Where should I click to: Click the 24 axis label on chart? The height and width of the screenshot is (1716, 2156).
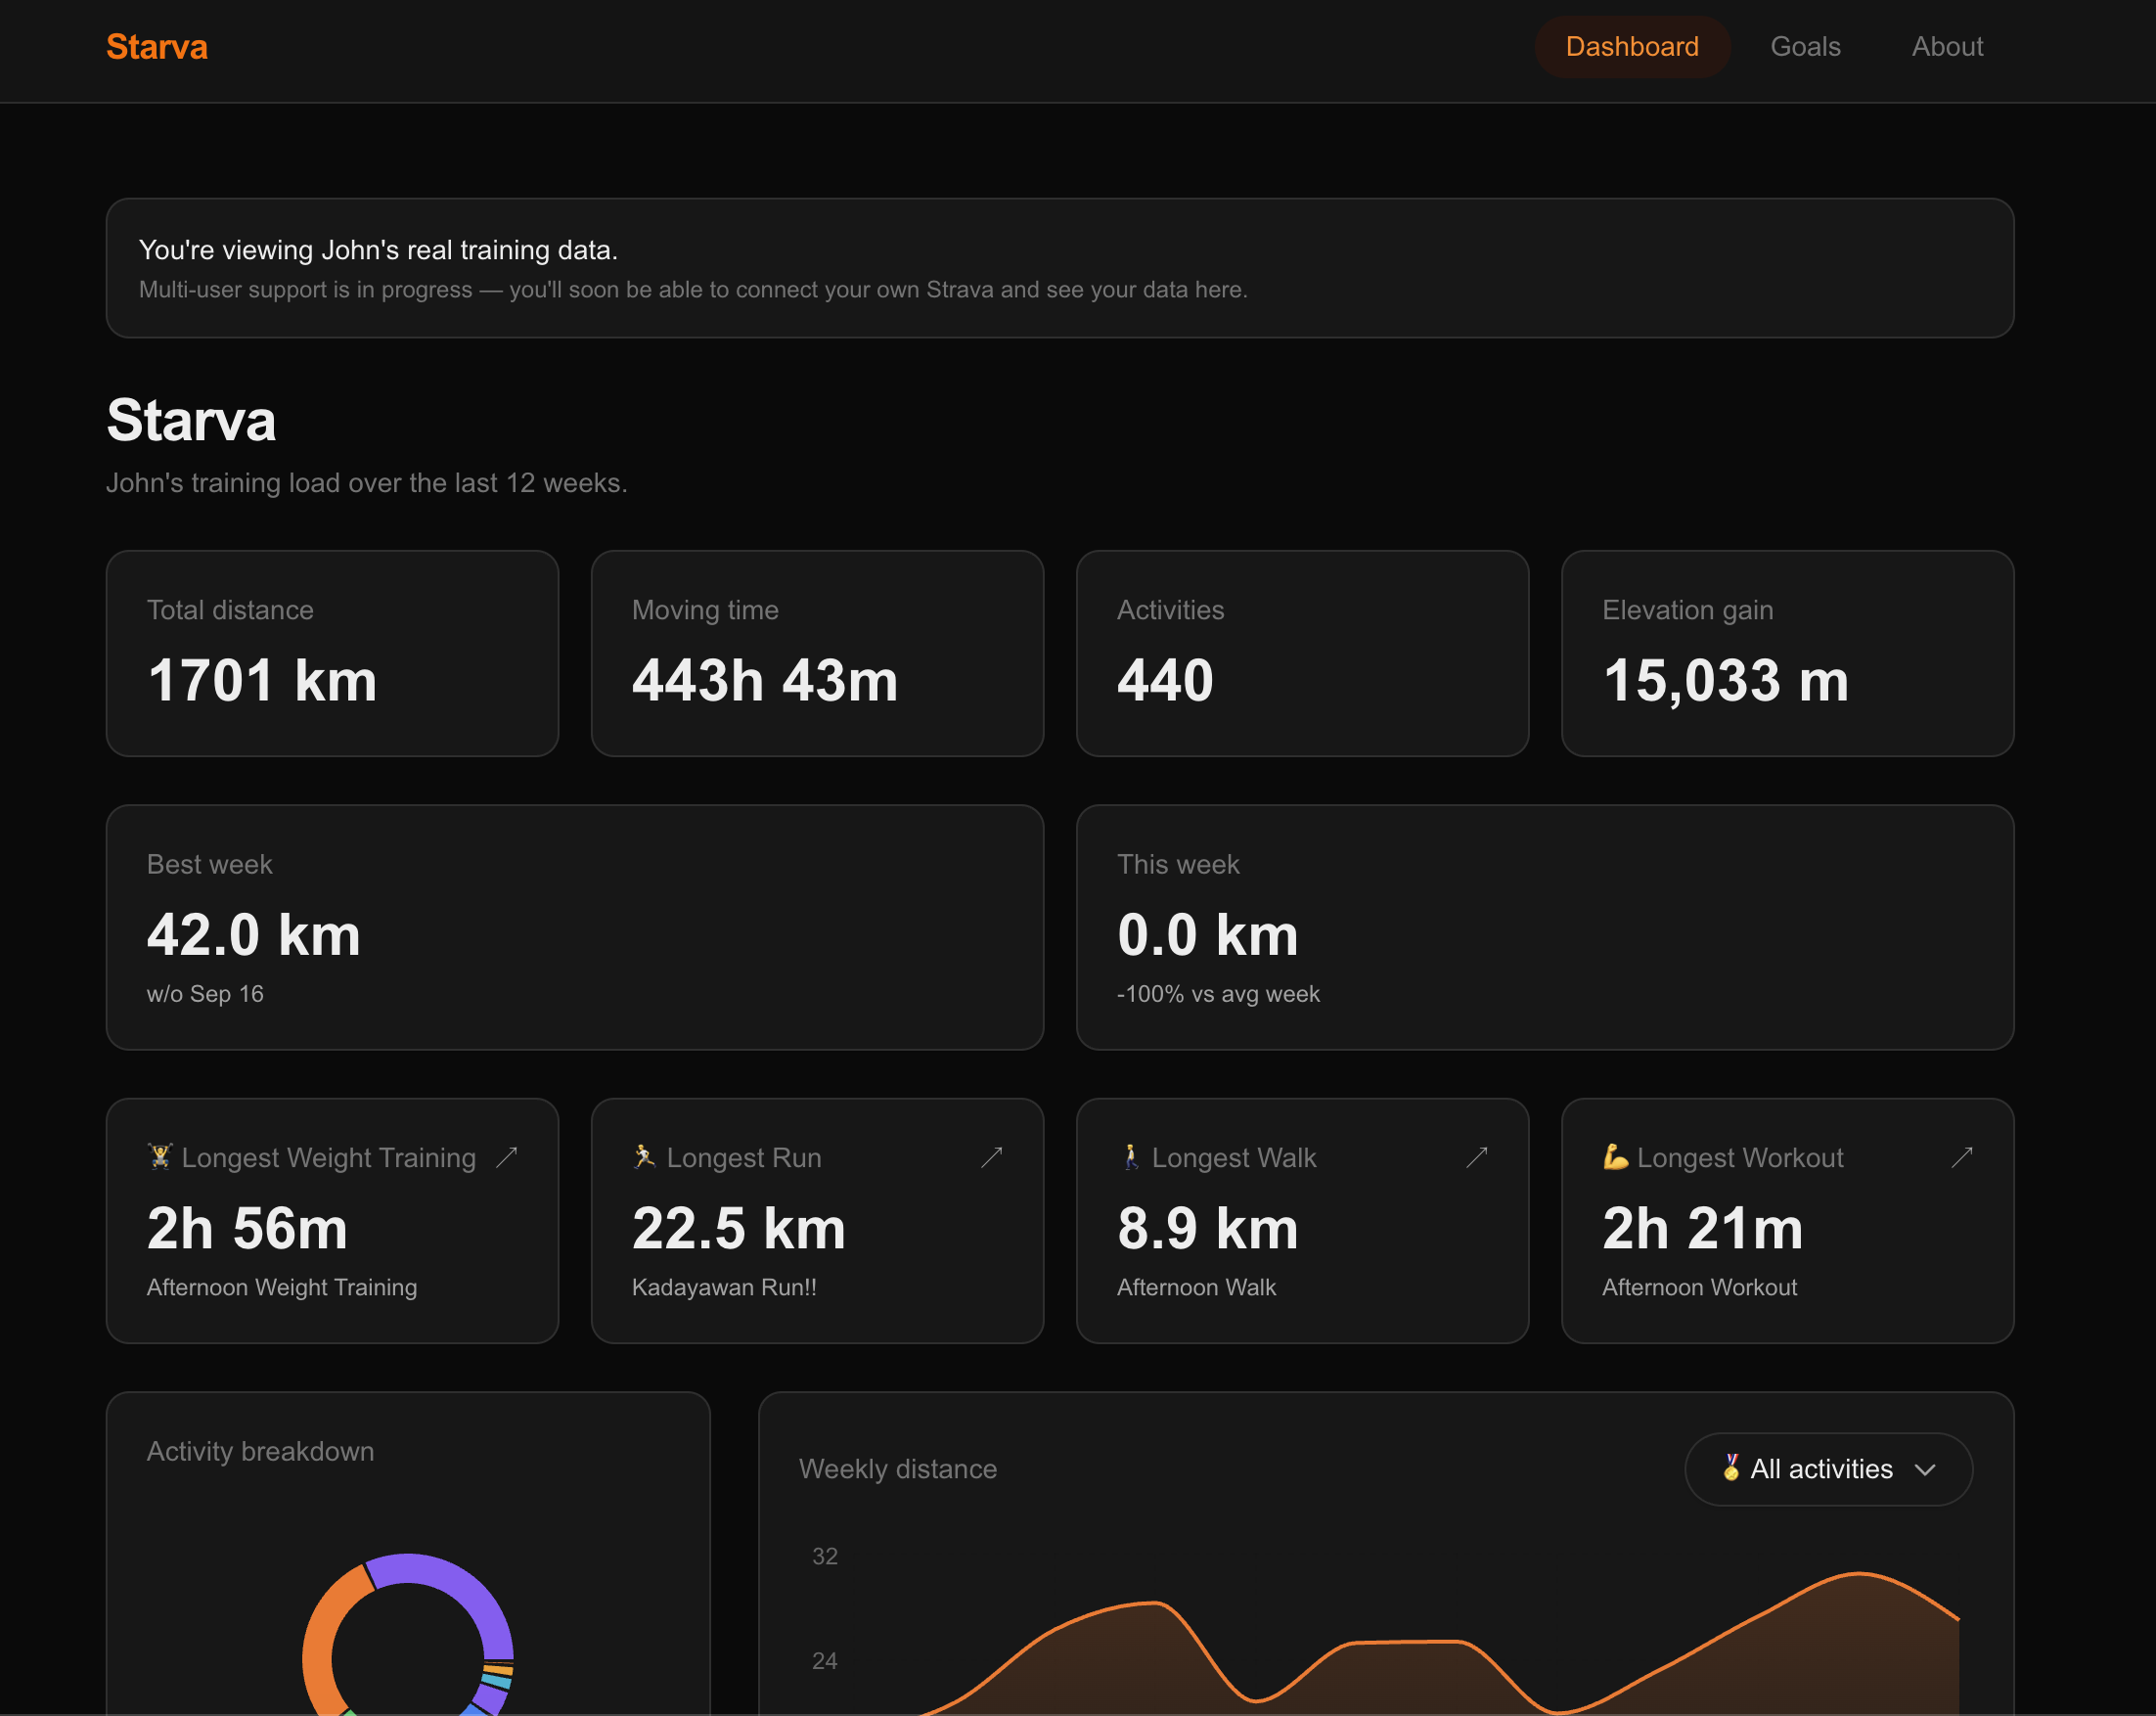coord(824,1661)
